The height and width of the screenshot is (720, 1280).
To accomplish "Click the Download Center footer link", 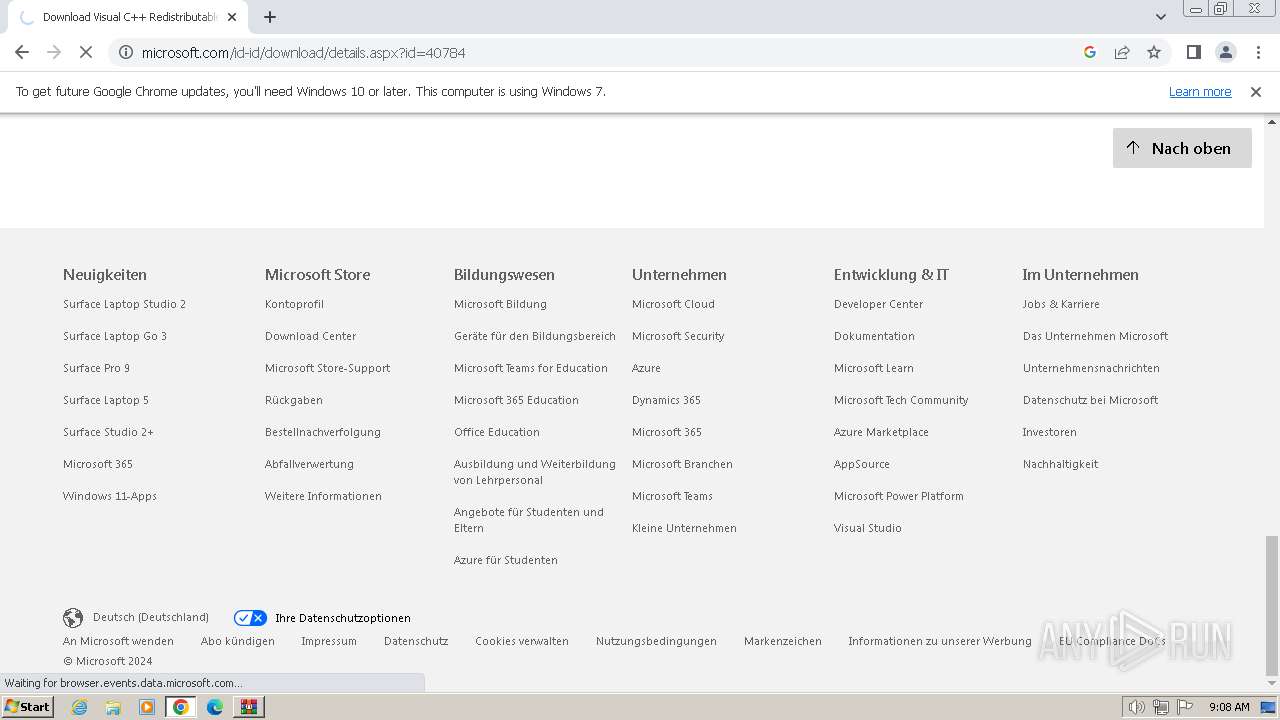I will (x=310, y=336).
